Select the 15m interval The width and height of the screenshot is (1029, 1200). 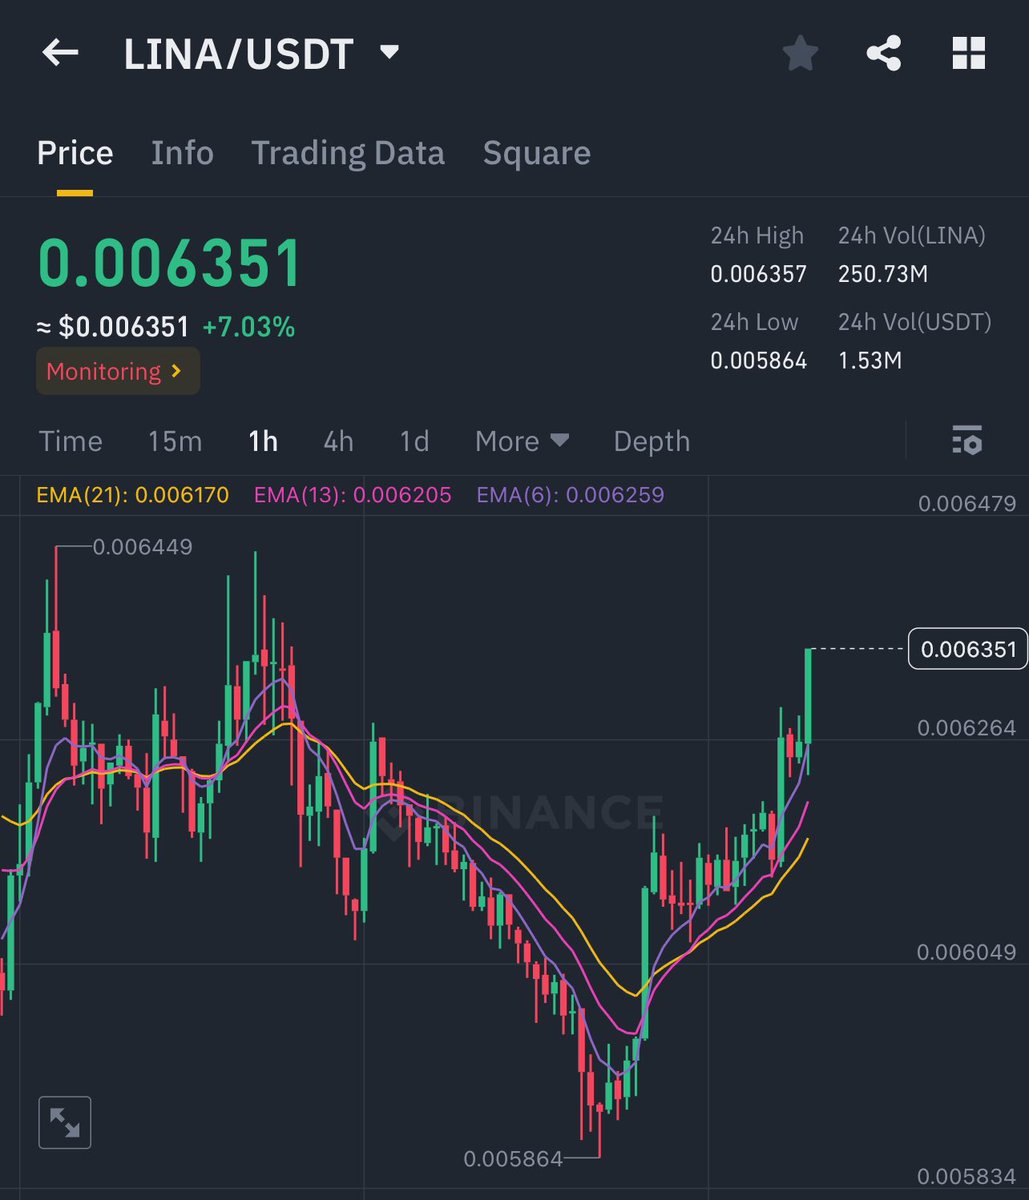[175, 441]
